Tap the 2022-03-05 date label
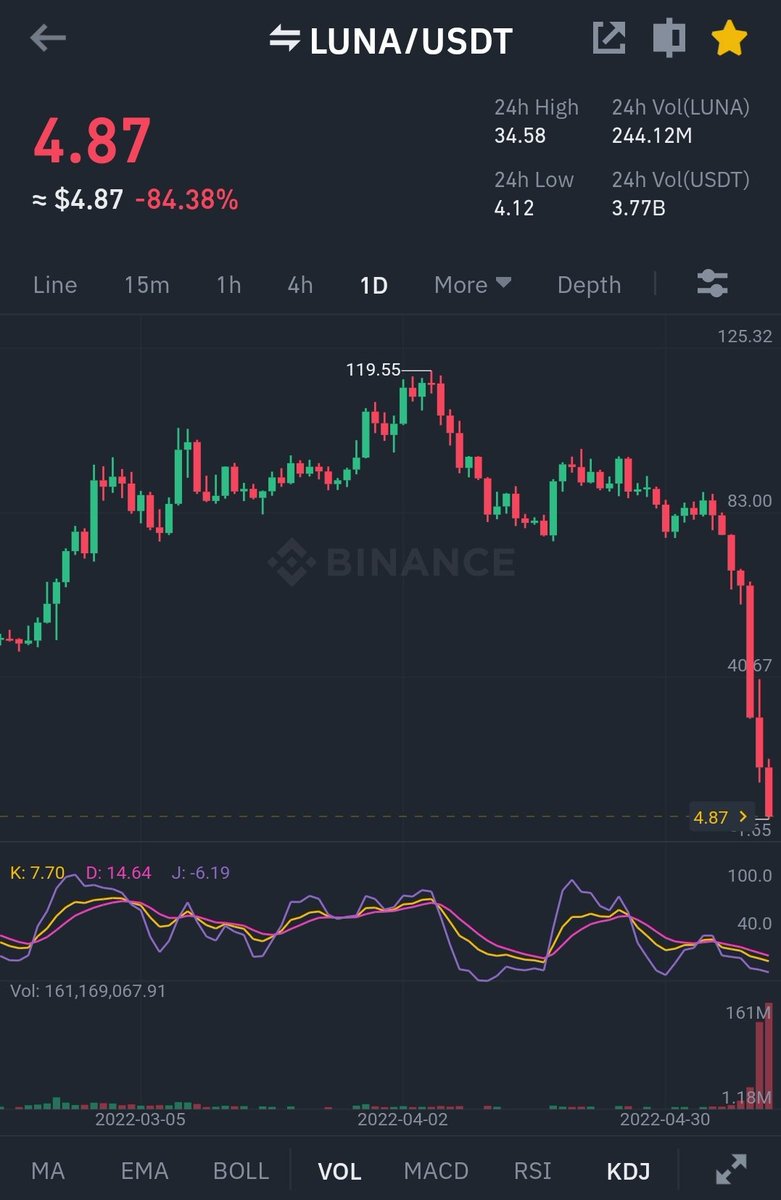This screenshot has height=1200, width=781. (140, 1119)
